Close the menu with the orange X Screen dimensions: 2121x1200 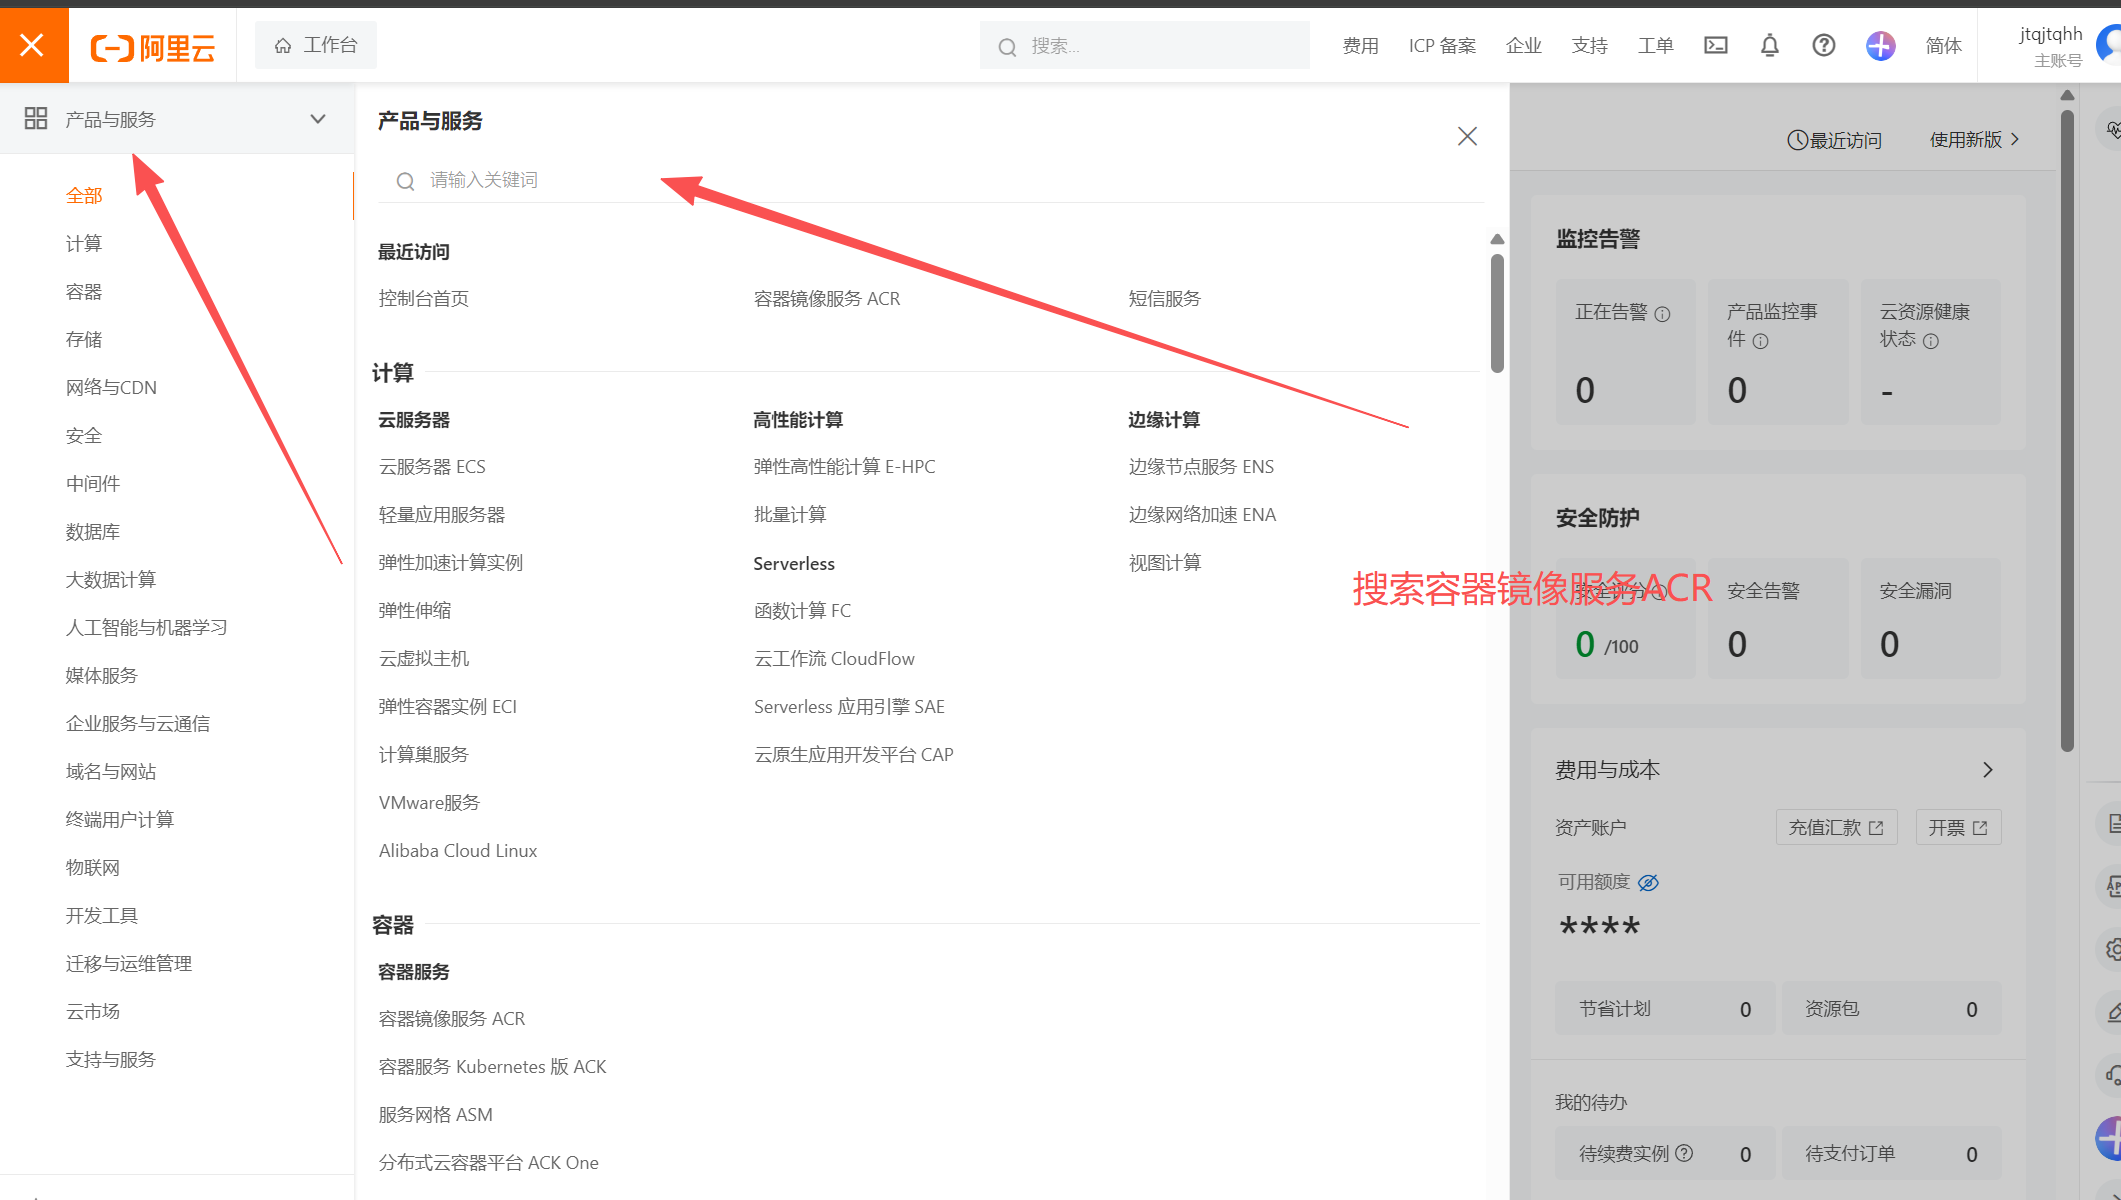pyautogui.click(x=33, y=45)
